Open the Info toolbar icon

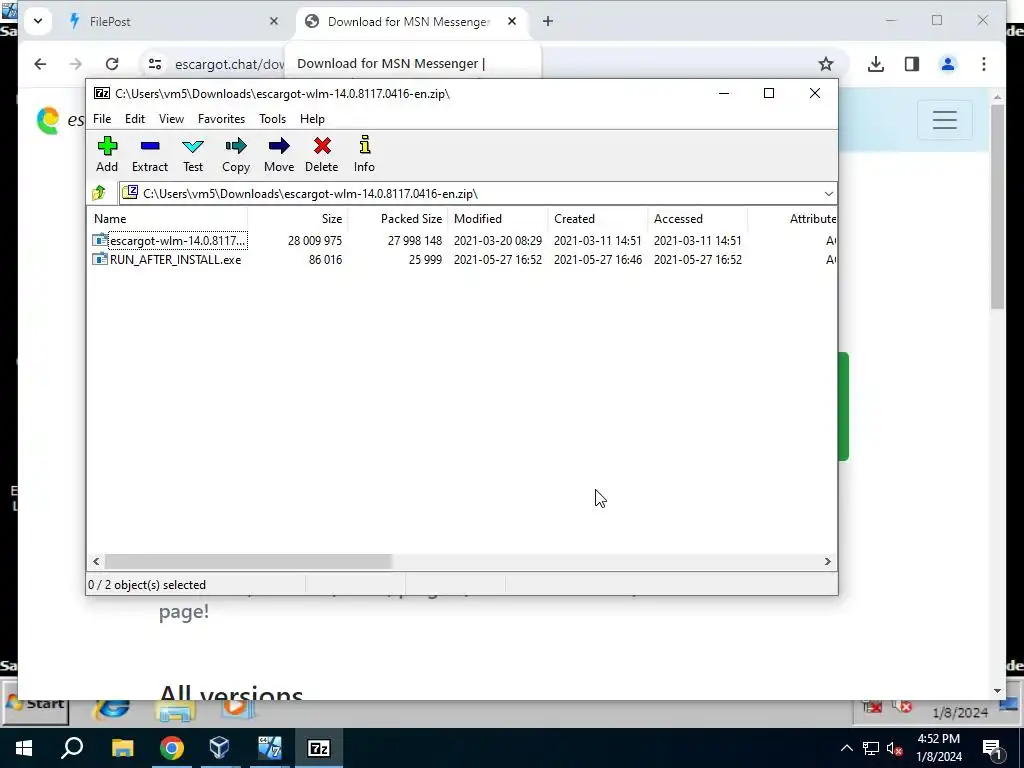tap(364, 155)
